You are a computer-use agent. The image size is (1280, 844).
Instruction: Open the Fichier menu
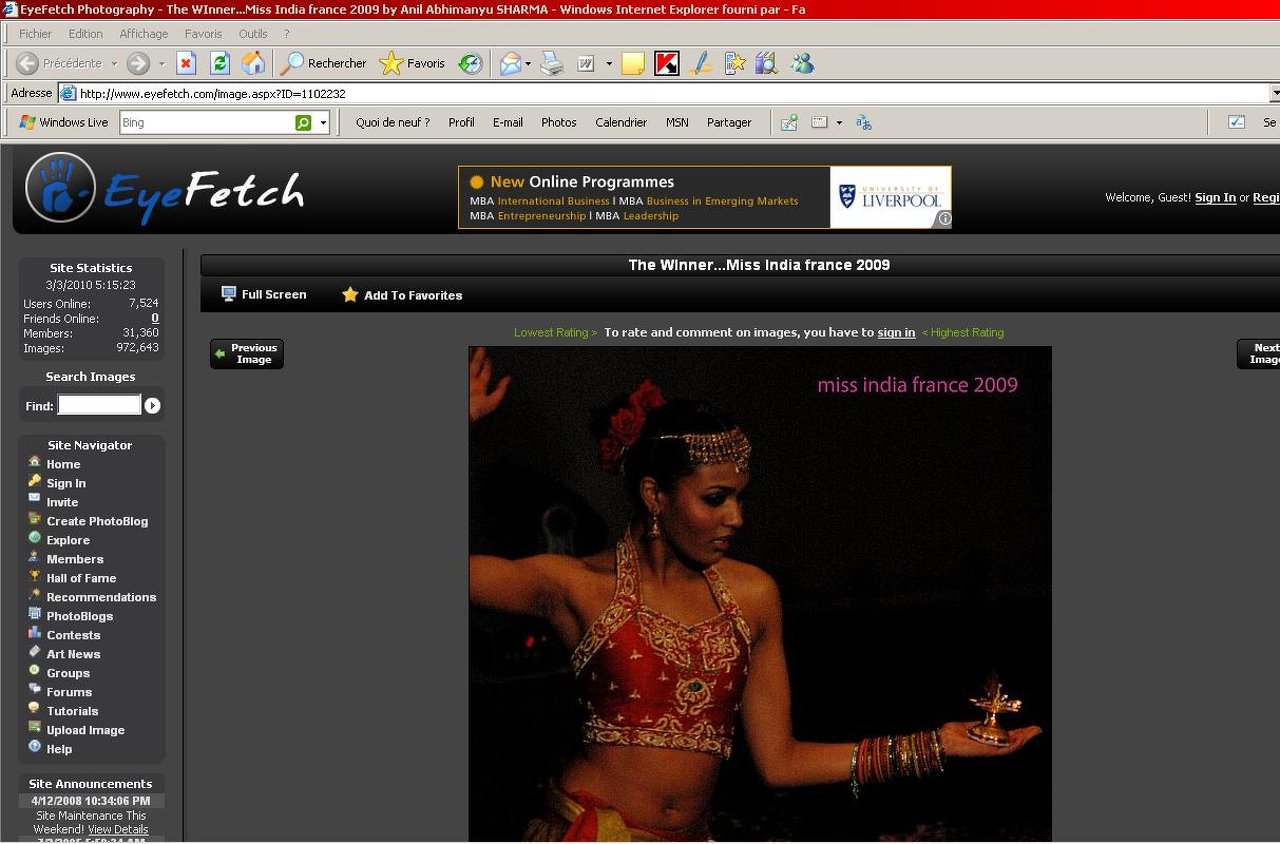point(35,33)
